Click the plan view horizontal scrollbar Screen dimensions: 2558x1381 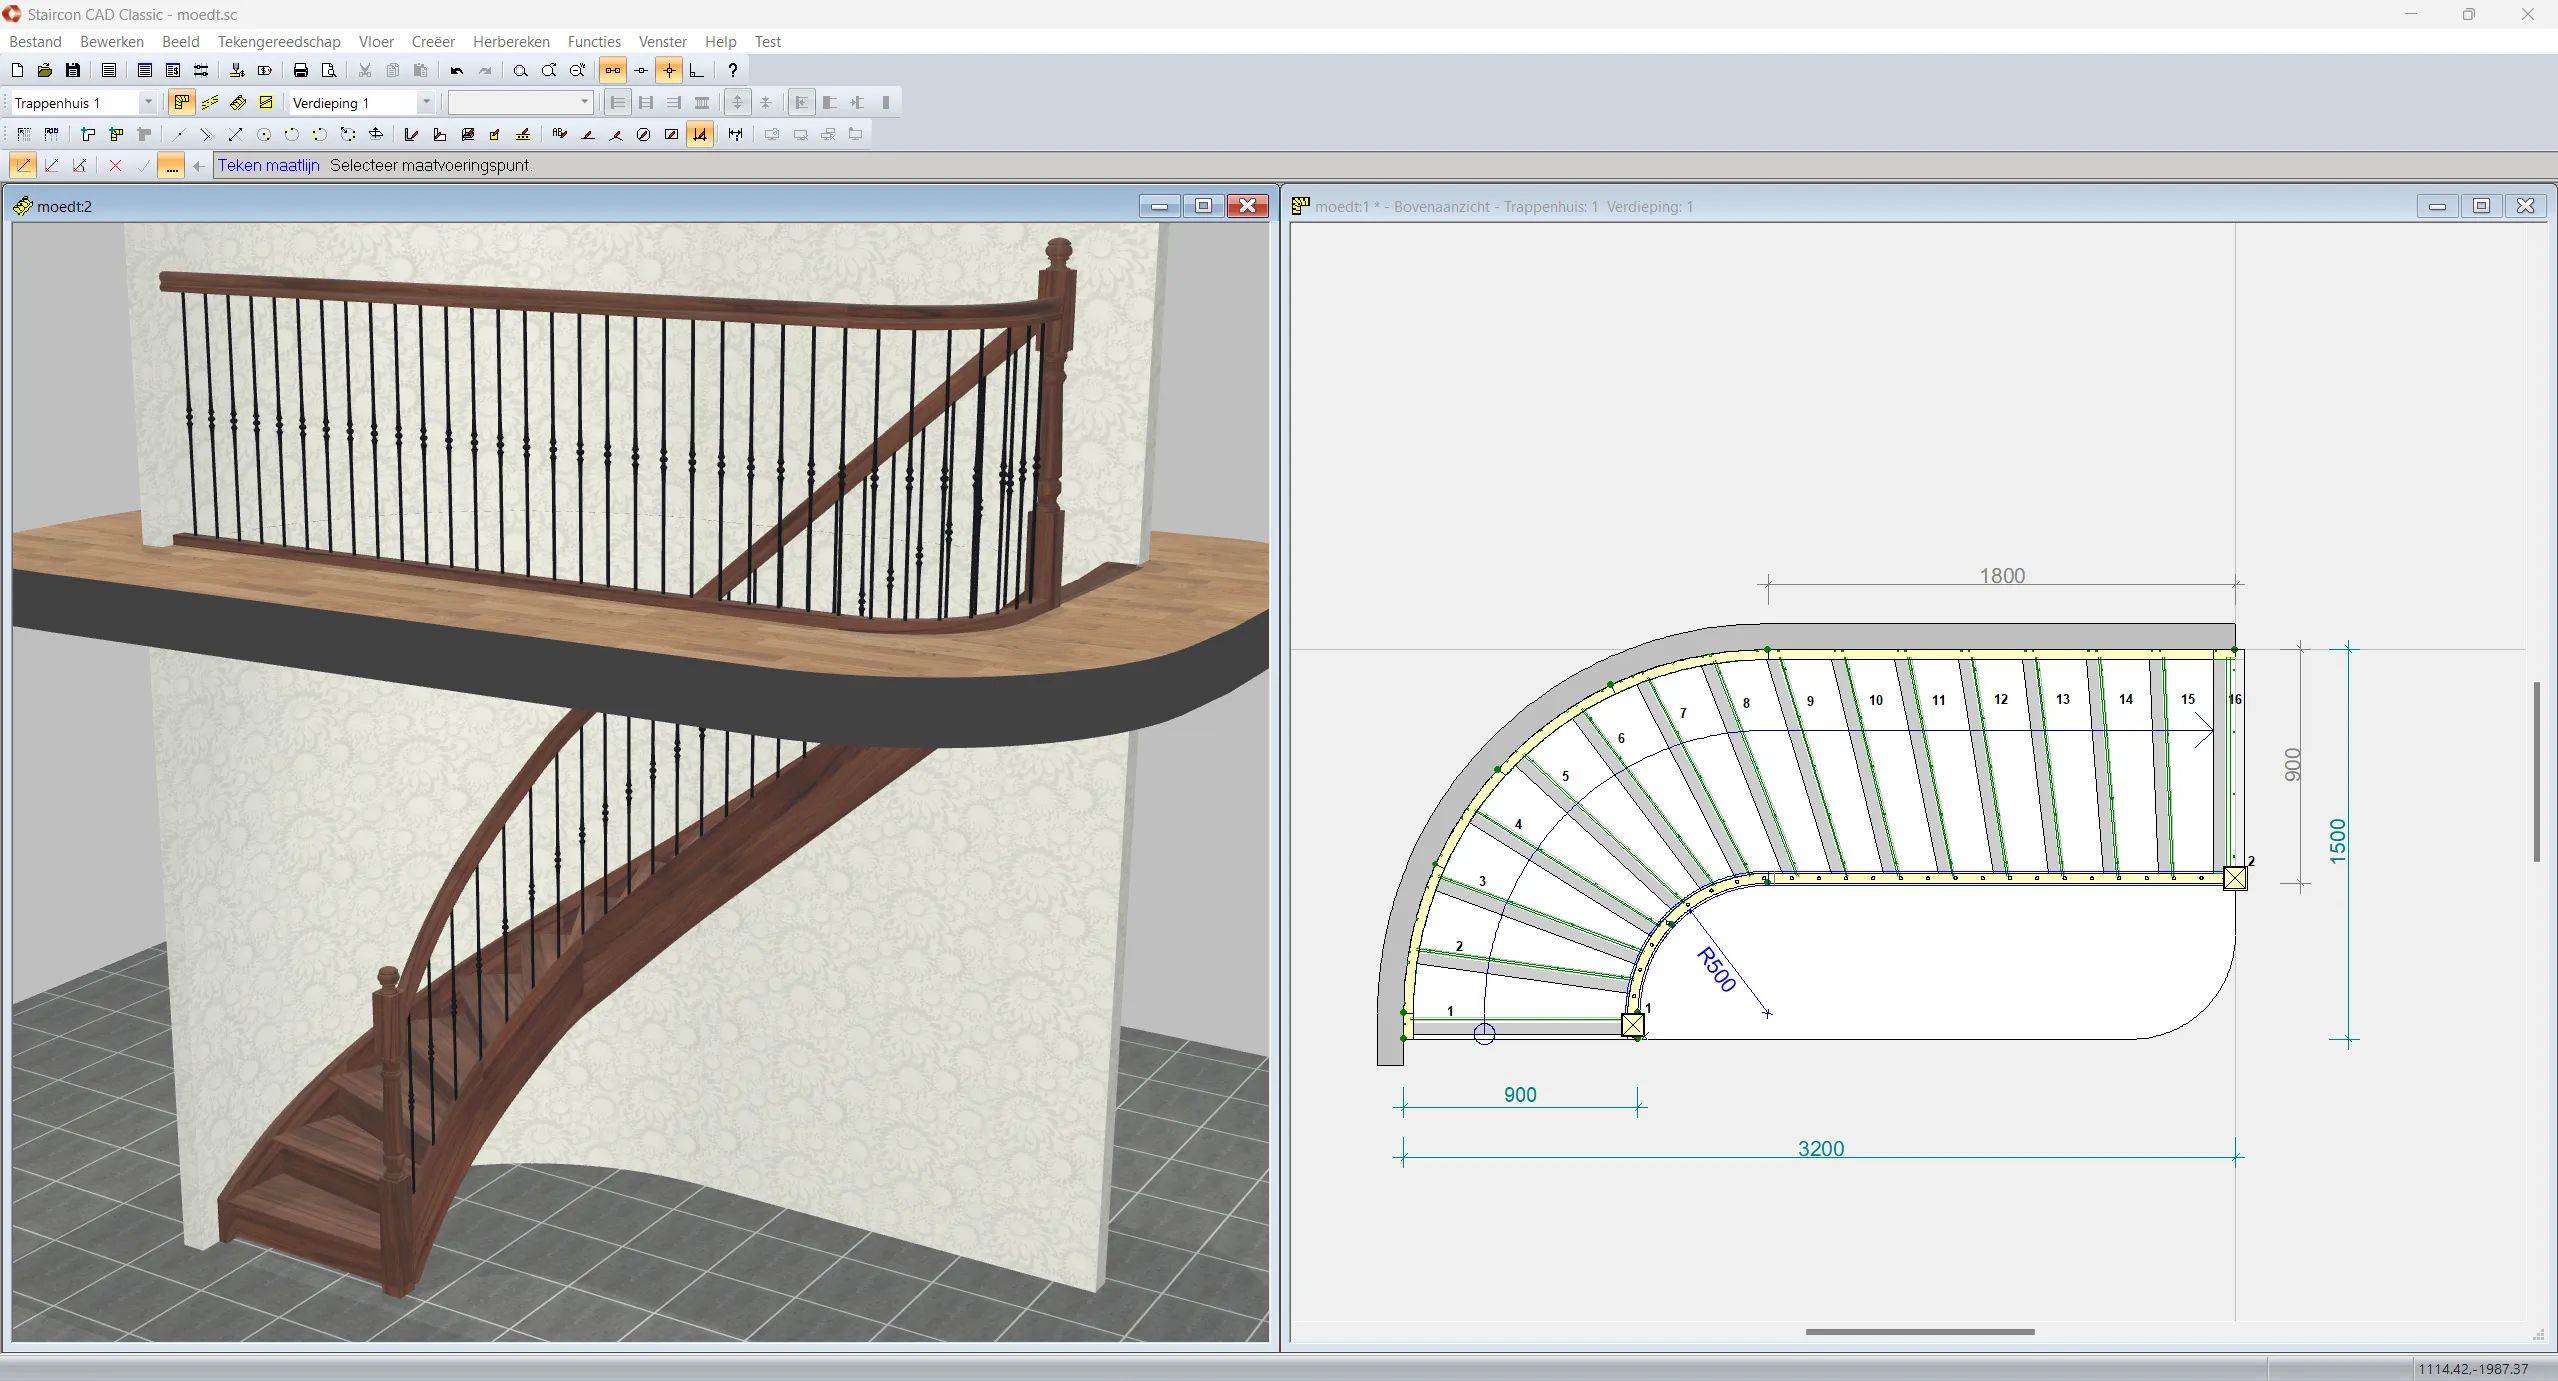[x=1919, y=1331]
